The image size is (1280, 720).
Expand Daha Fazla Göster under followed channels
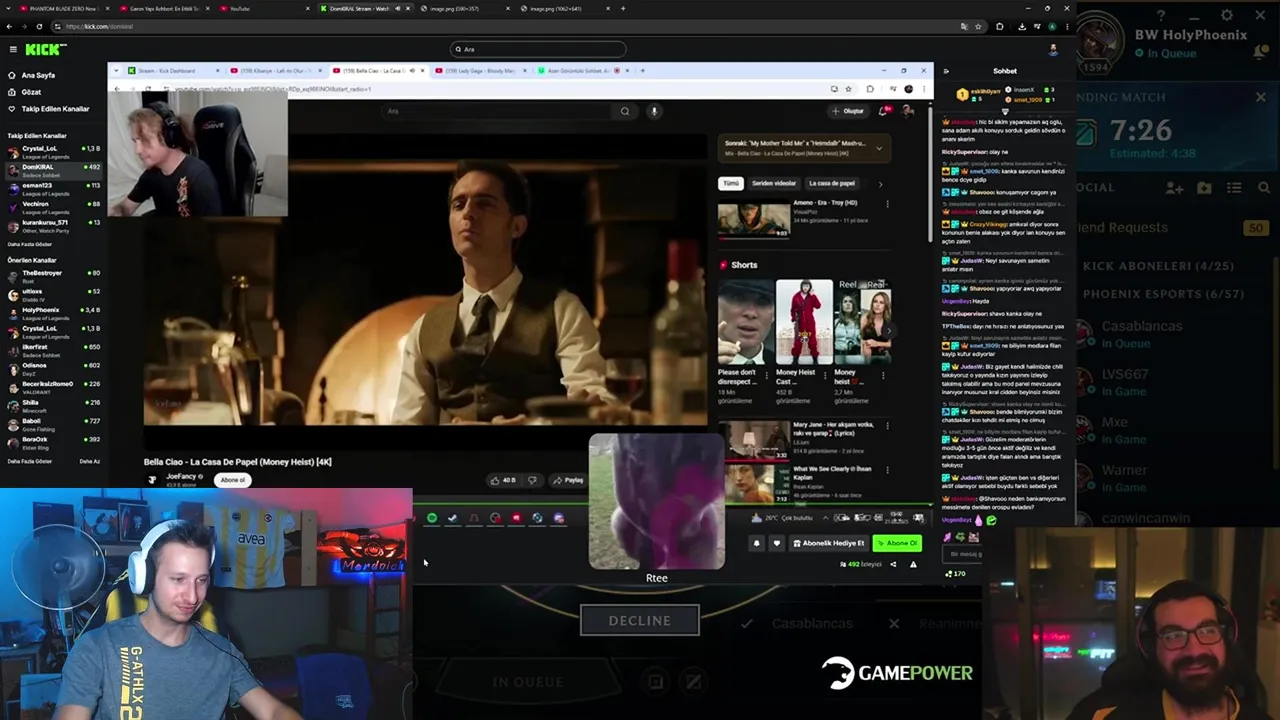click(x=30, y=244)
